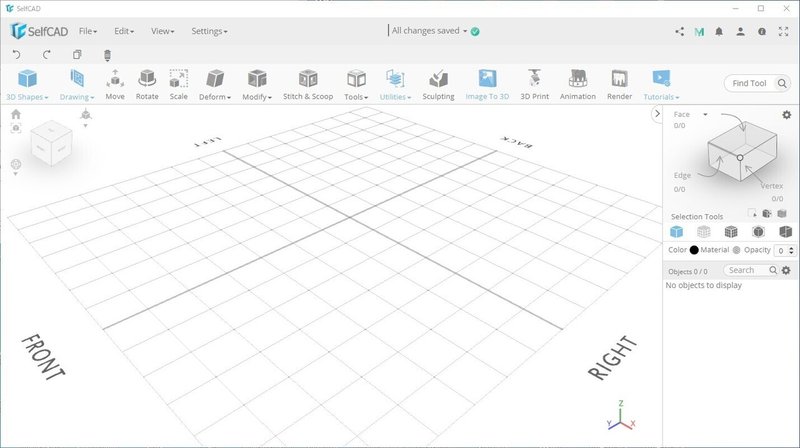
Task: Open the Image To 3D tool
Action: coord(487,85)
